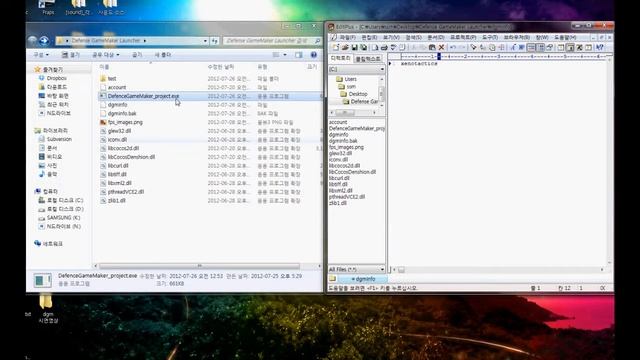Select libcurl.dll in EditPlus file list
Viewport: 640px width, 360px height.
click(339, 178)
